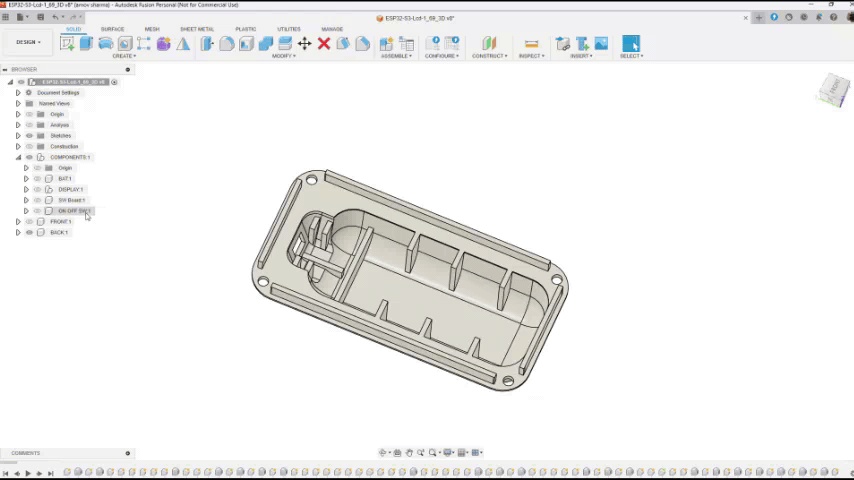Expand the ON OFF SW:1 component
The image size is (854, 480).
pyautogui.click(x=26, y=211)
